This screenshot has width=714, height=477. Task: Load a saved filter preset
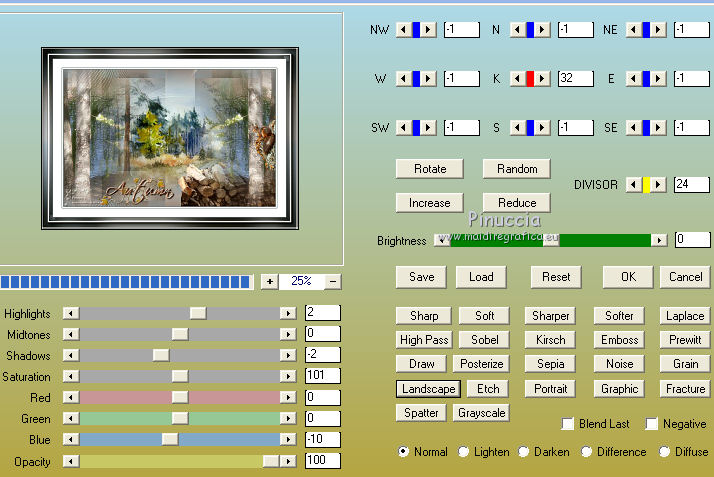[481, 277]
